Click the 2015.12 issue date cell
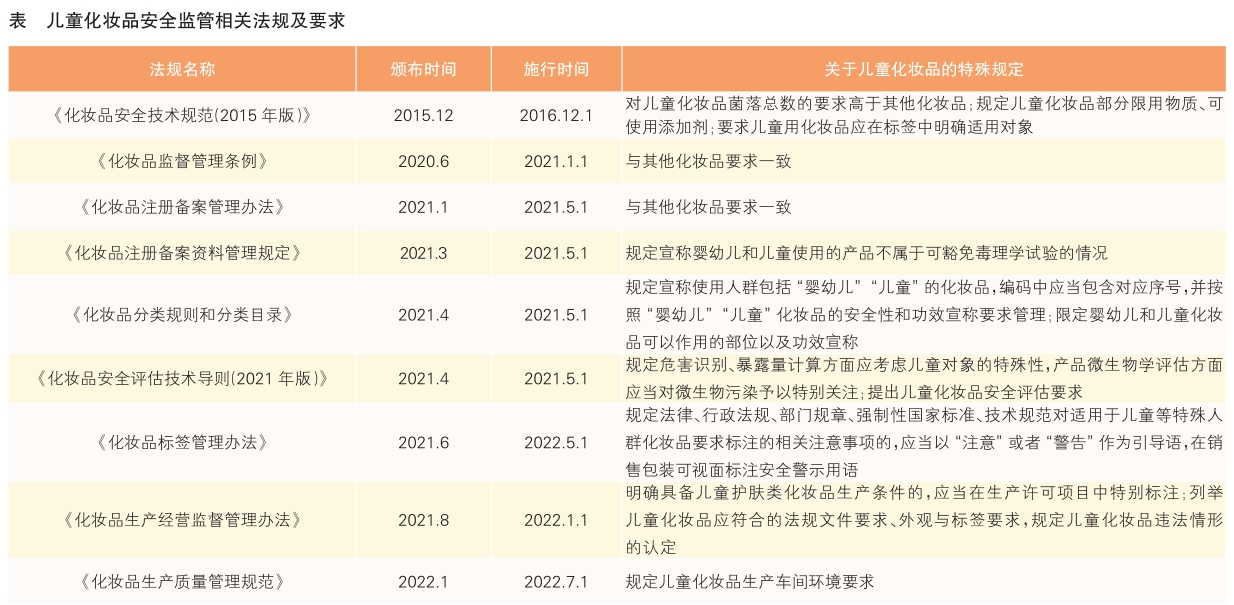This screenshot has height=605, width=1234. tap(423, 115)
